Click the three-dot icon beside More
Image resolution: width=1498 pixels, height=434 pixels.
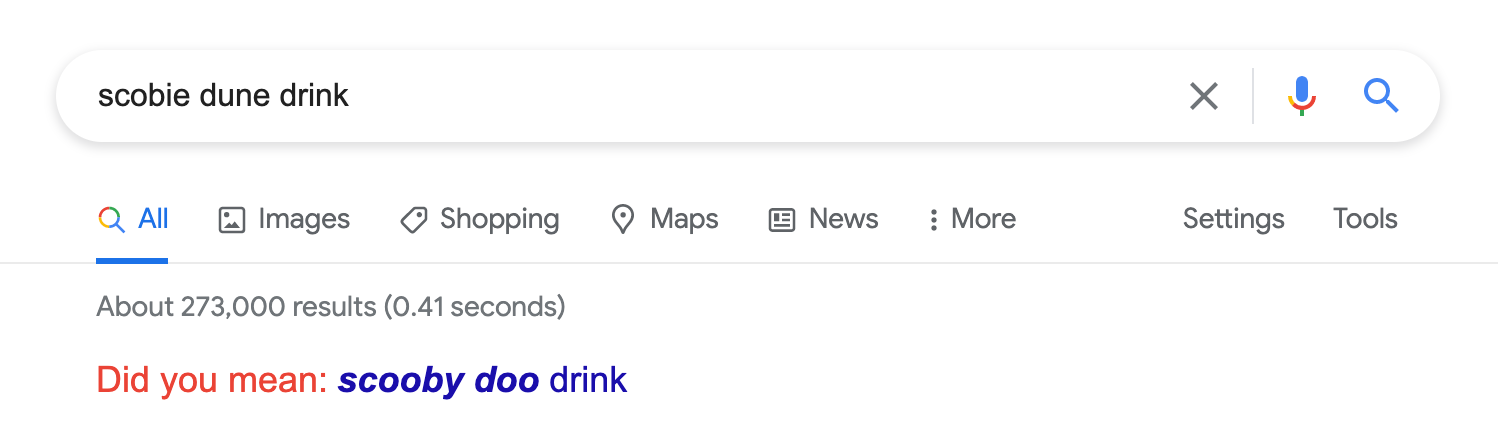coord(933,220)
